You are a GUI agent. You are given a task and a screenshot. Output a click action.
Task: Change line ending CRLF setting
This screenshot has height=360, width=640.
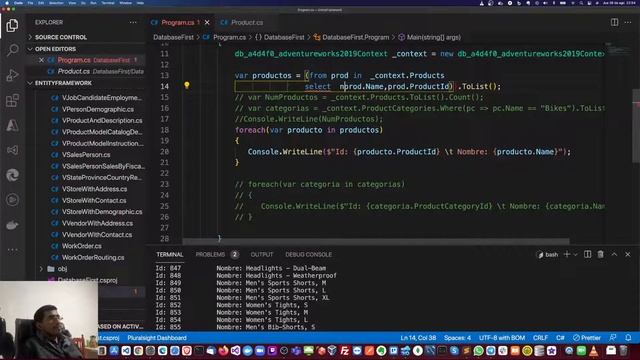[x=540, y=338]
